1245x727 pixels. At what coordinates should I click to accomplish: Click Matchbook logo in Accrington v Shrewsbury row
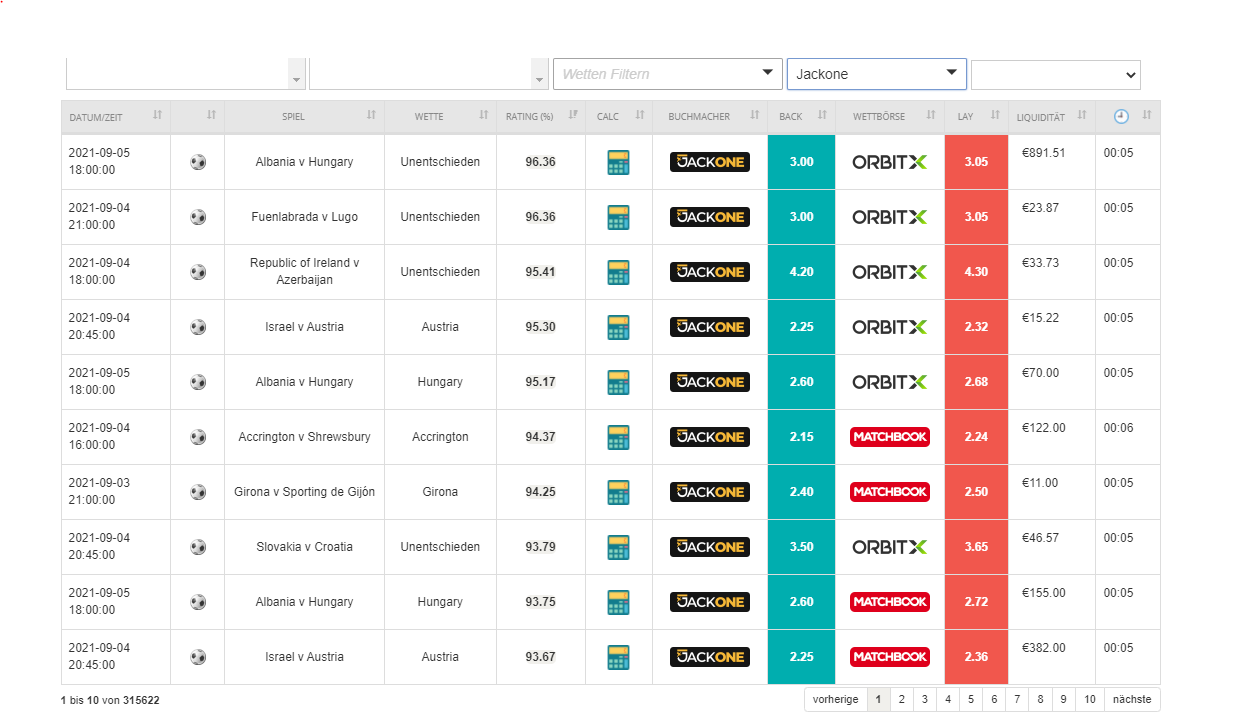pyautogui.click(x=890, y=437)
